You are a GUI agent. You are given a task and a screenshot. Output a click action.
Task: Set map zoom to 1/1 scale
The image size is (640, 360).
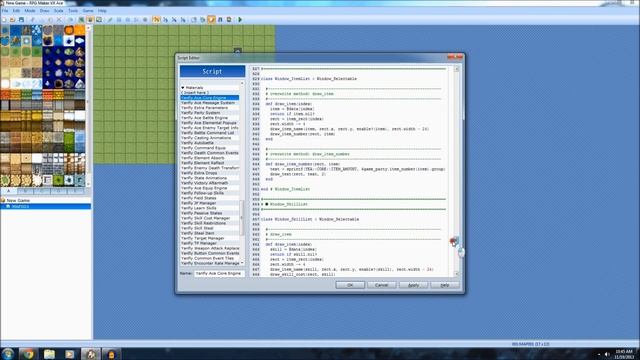[156, 20]
